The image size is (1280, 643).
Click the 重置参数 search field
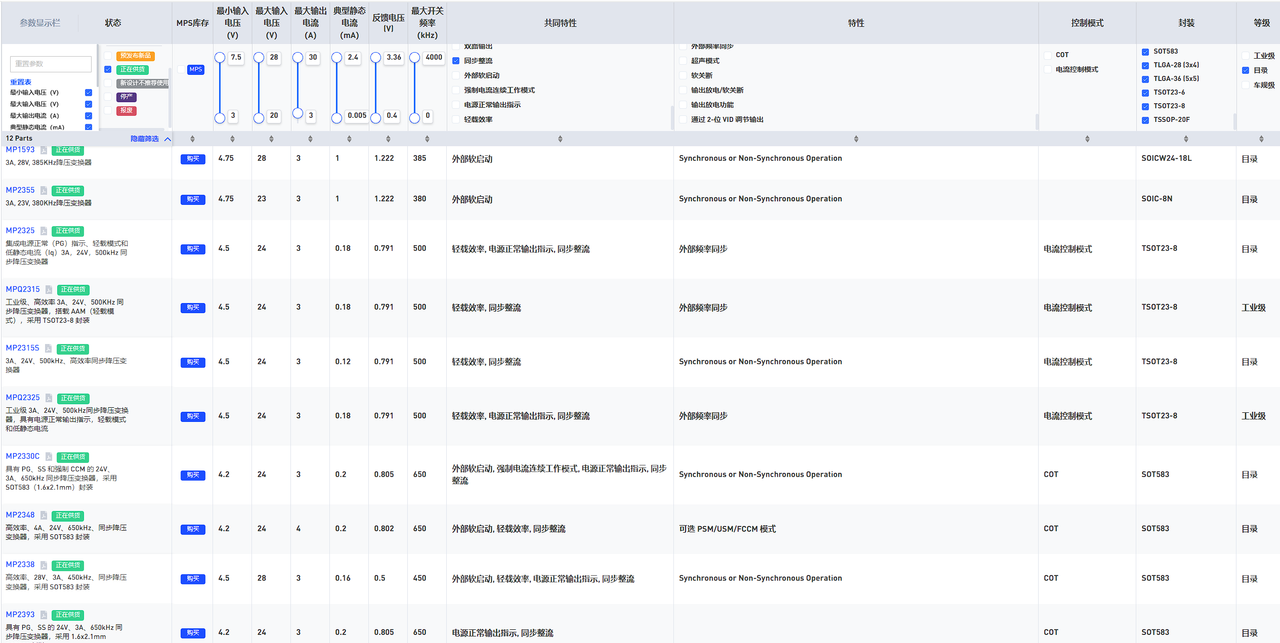[x=51, y=64]
